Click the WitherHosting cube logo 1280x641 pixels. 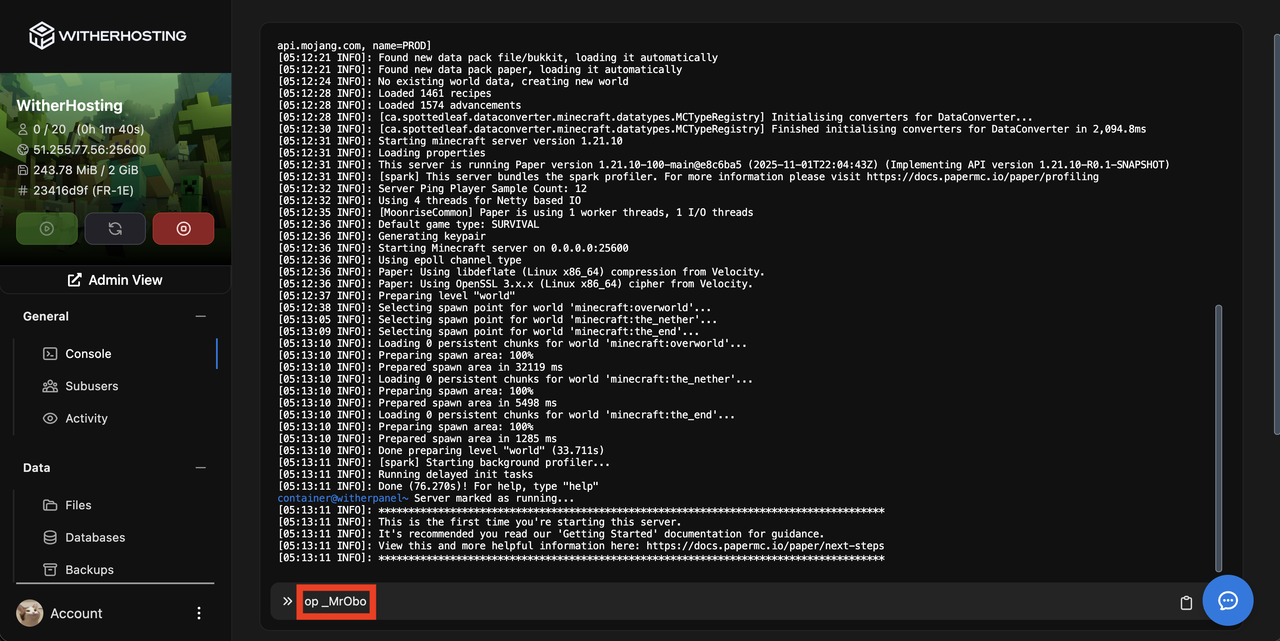tap(41, 35)
